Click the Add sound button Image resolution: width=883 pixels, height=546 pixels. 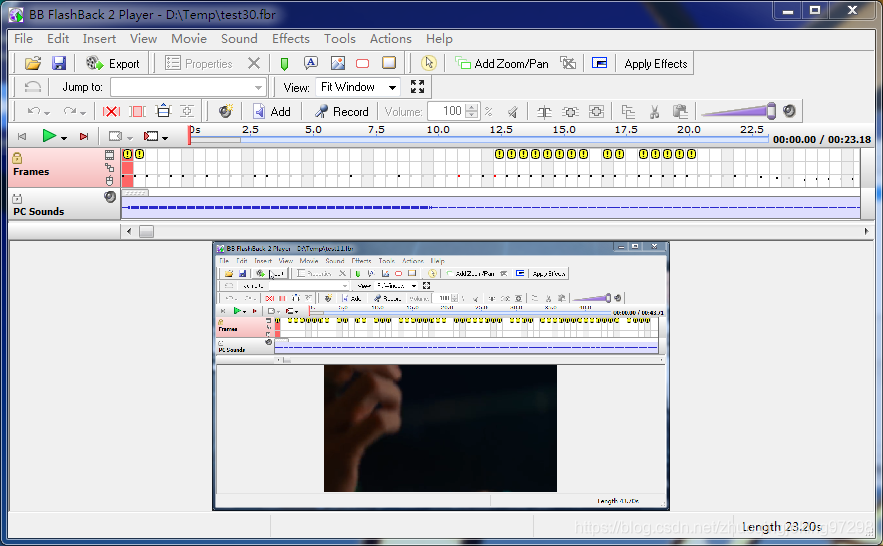[271, 111]
